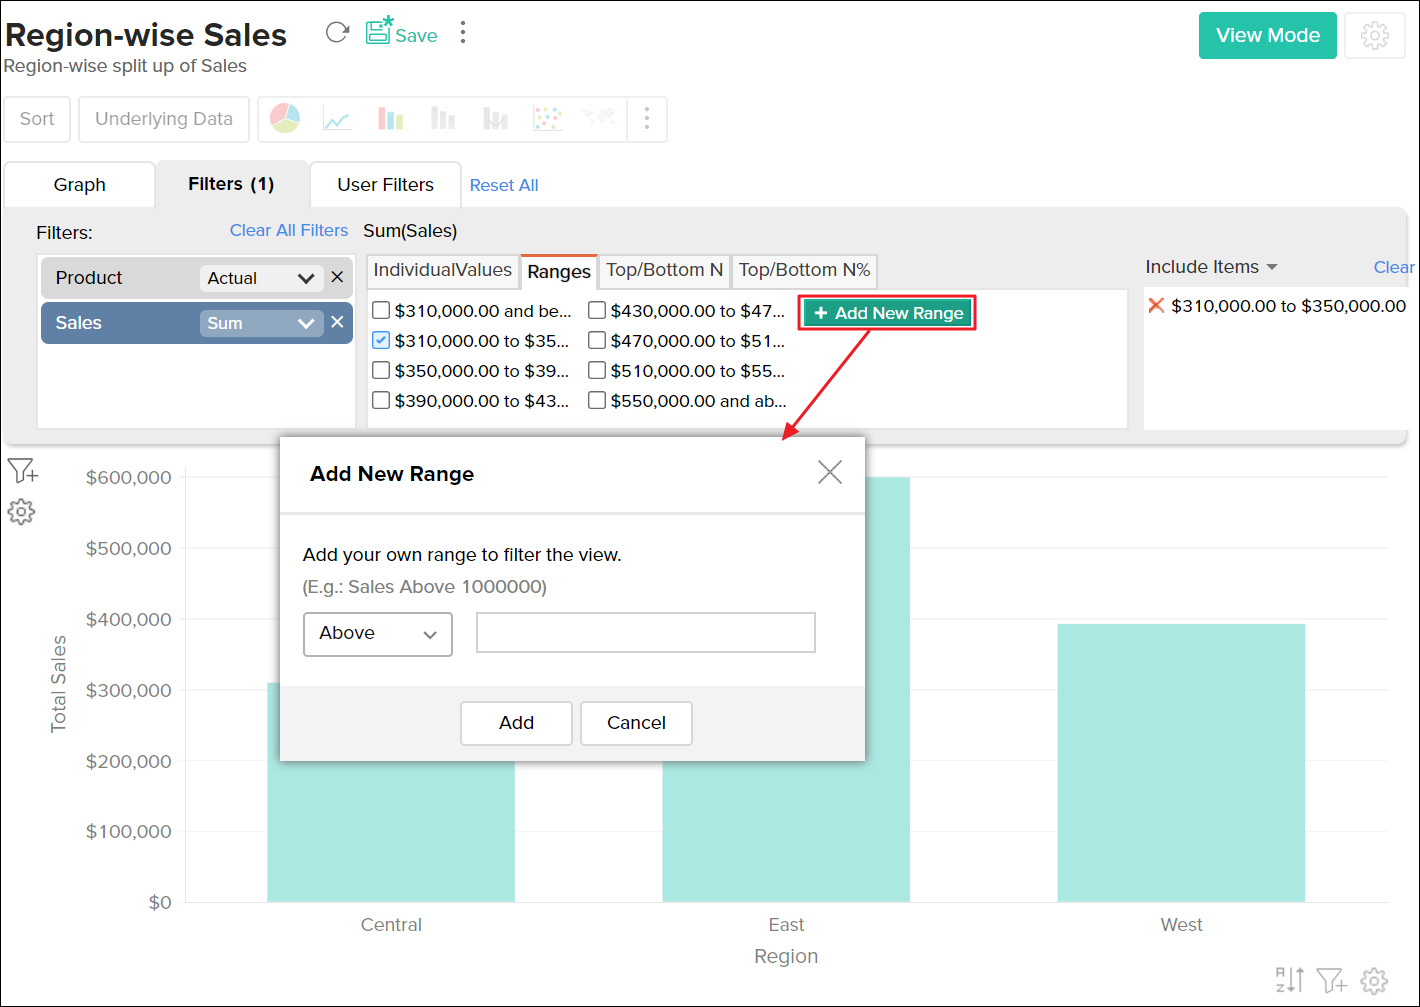Click the refresh icon beside the title
Image resolution: width=1420 pixels, height=1007 pixels.
[x=337, y=33]
